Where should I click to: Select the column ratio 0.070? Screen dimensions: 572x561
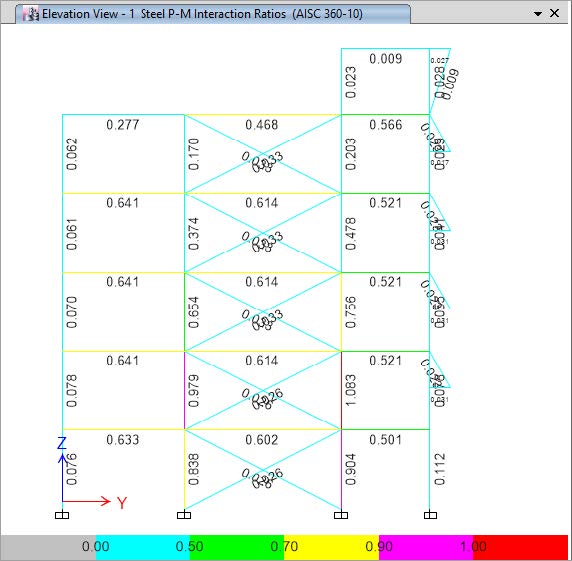(72, 312)
